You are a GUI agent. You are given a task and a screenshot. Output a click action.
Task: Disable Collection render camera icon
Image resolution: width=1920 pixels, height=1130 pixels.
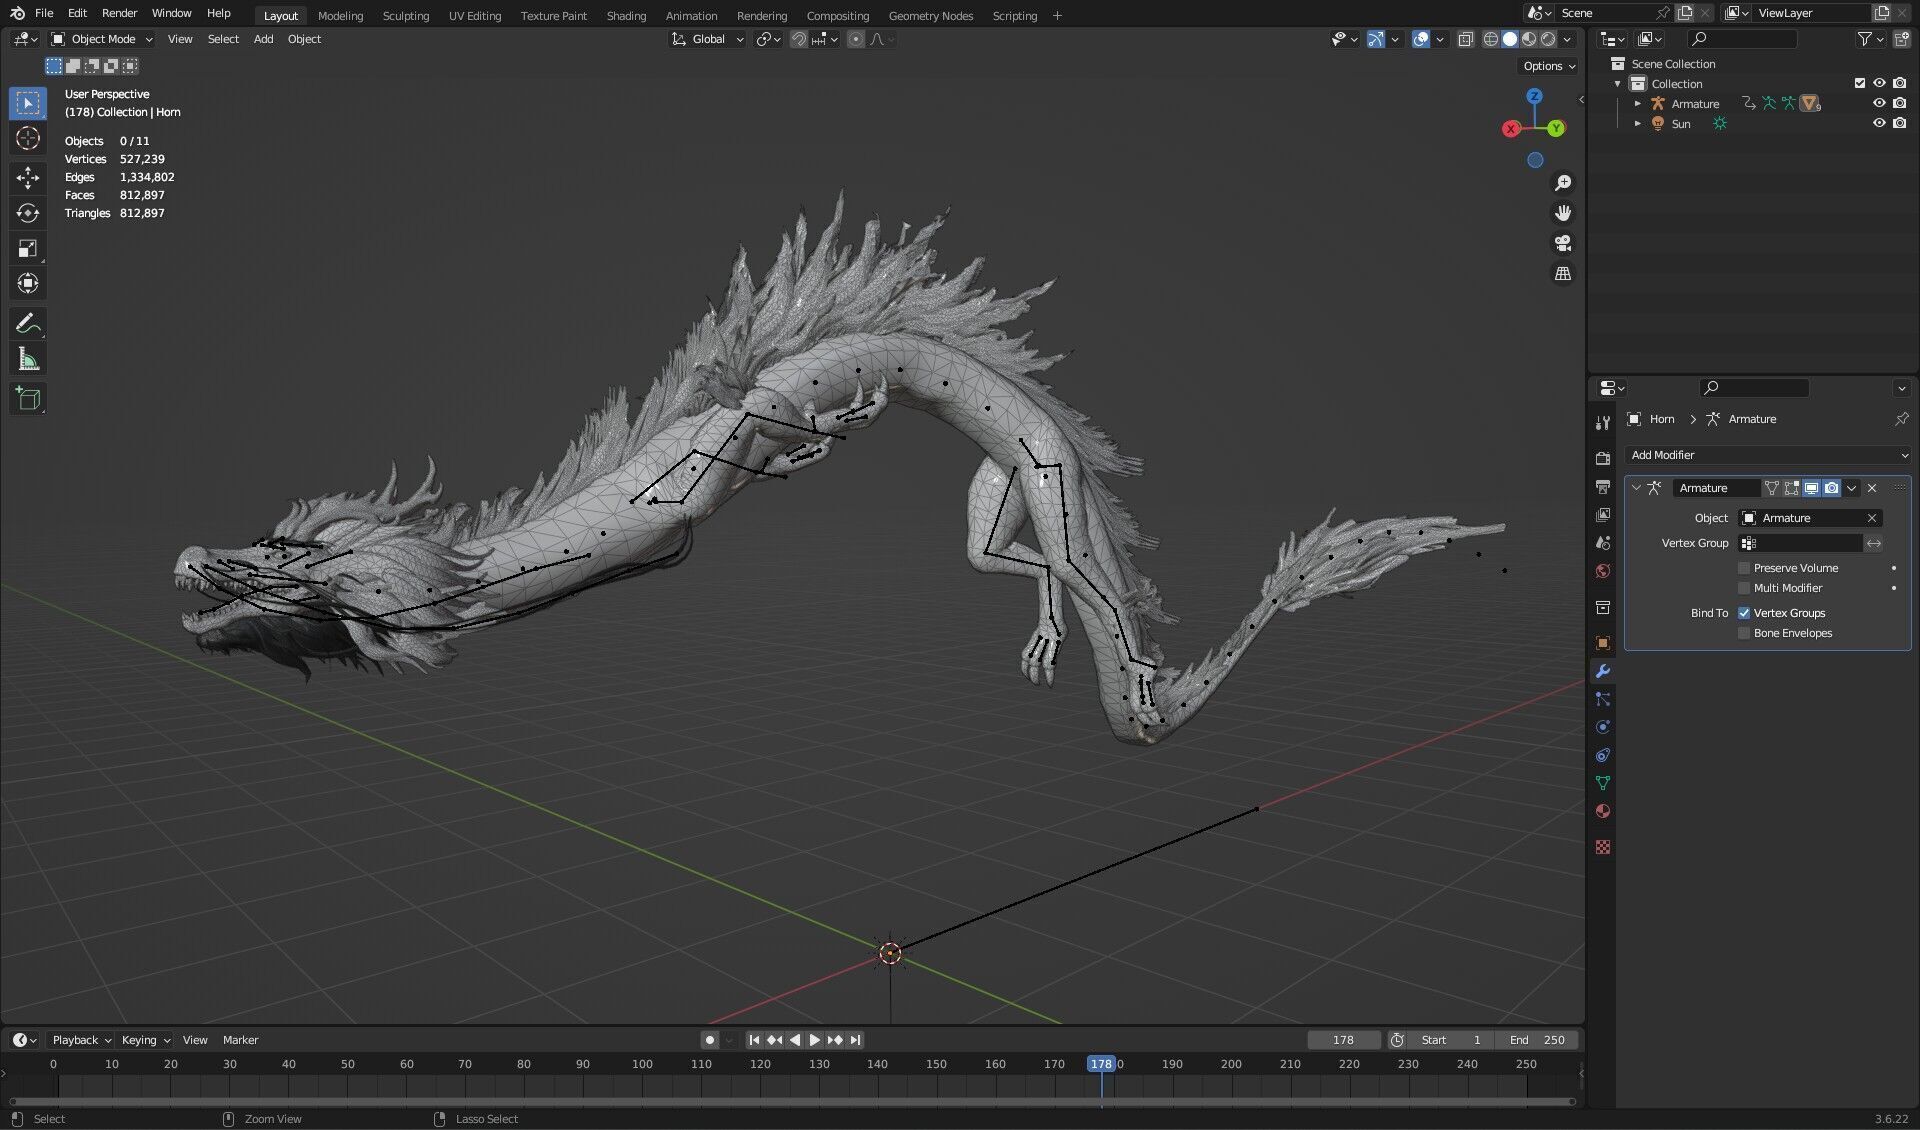[x=1899, y=83]
